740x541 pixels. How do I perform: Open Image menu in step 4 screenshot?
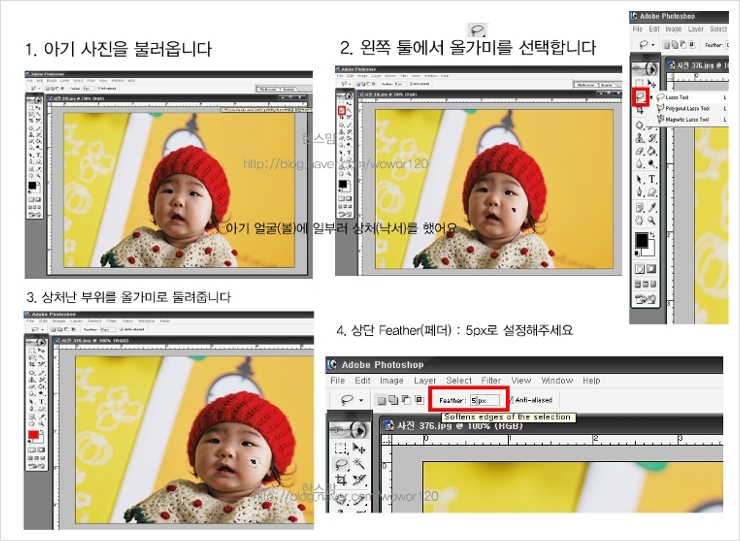[x=392, y=380]
